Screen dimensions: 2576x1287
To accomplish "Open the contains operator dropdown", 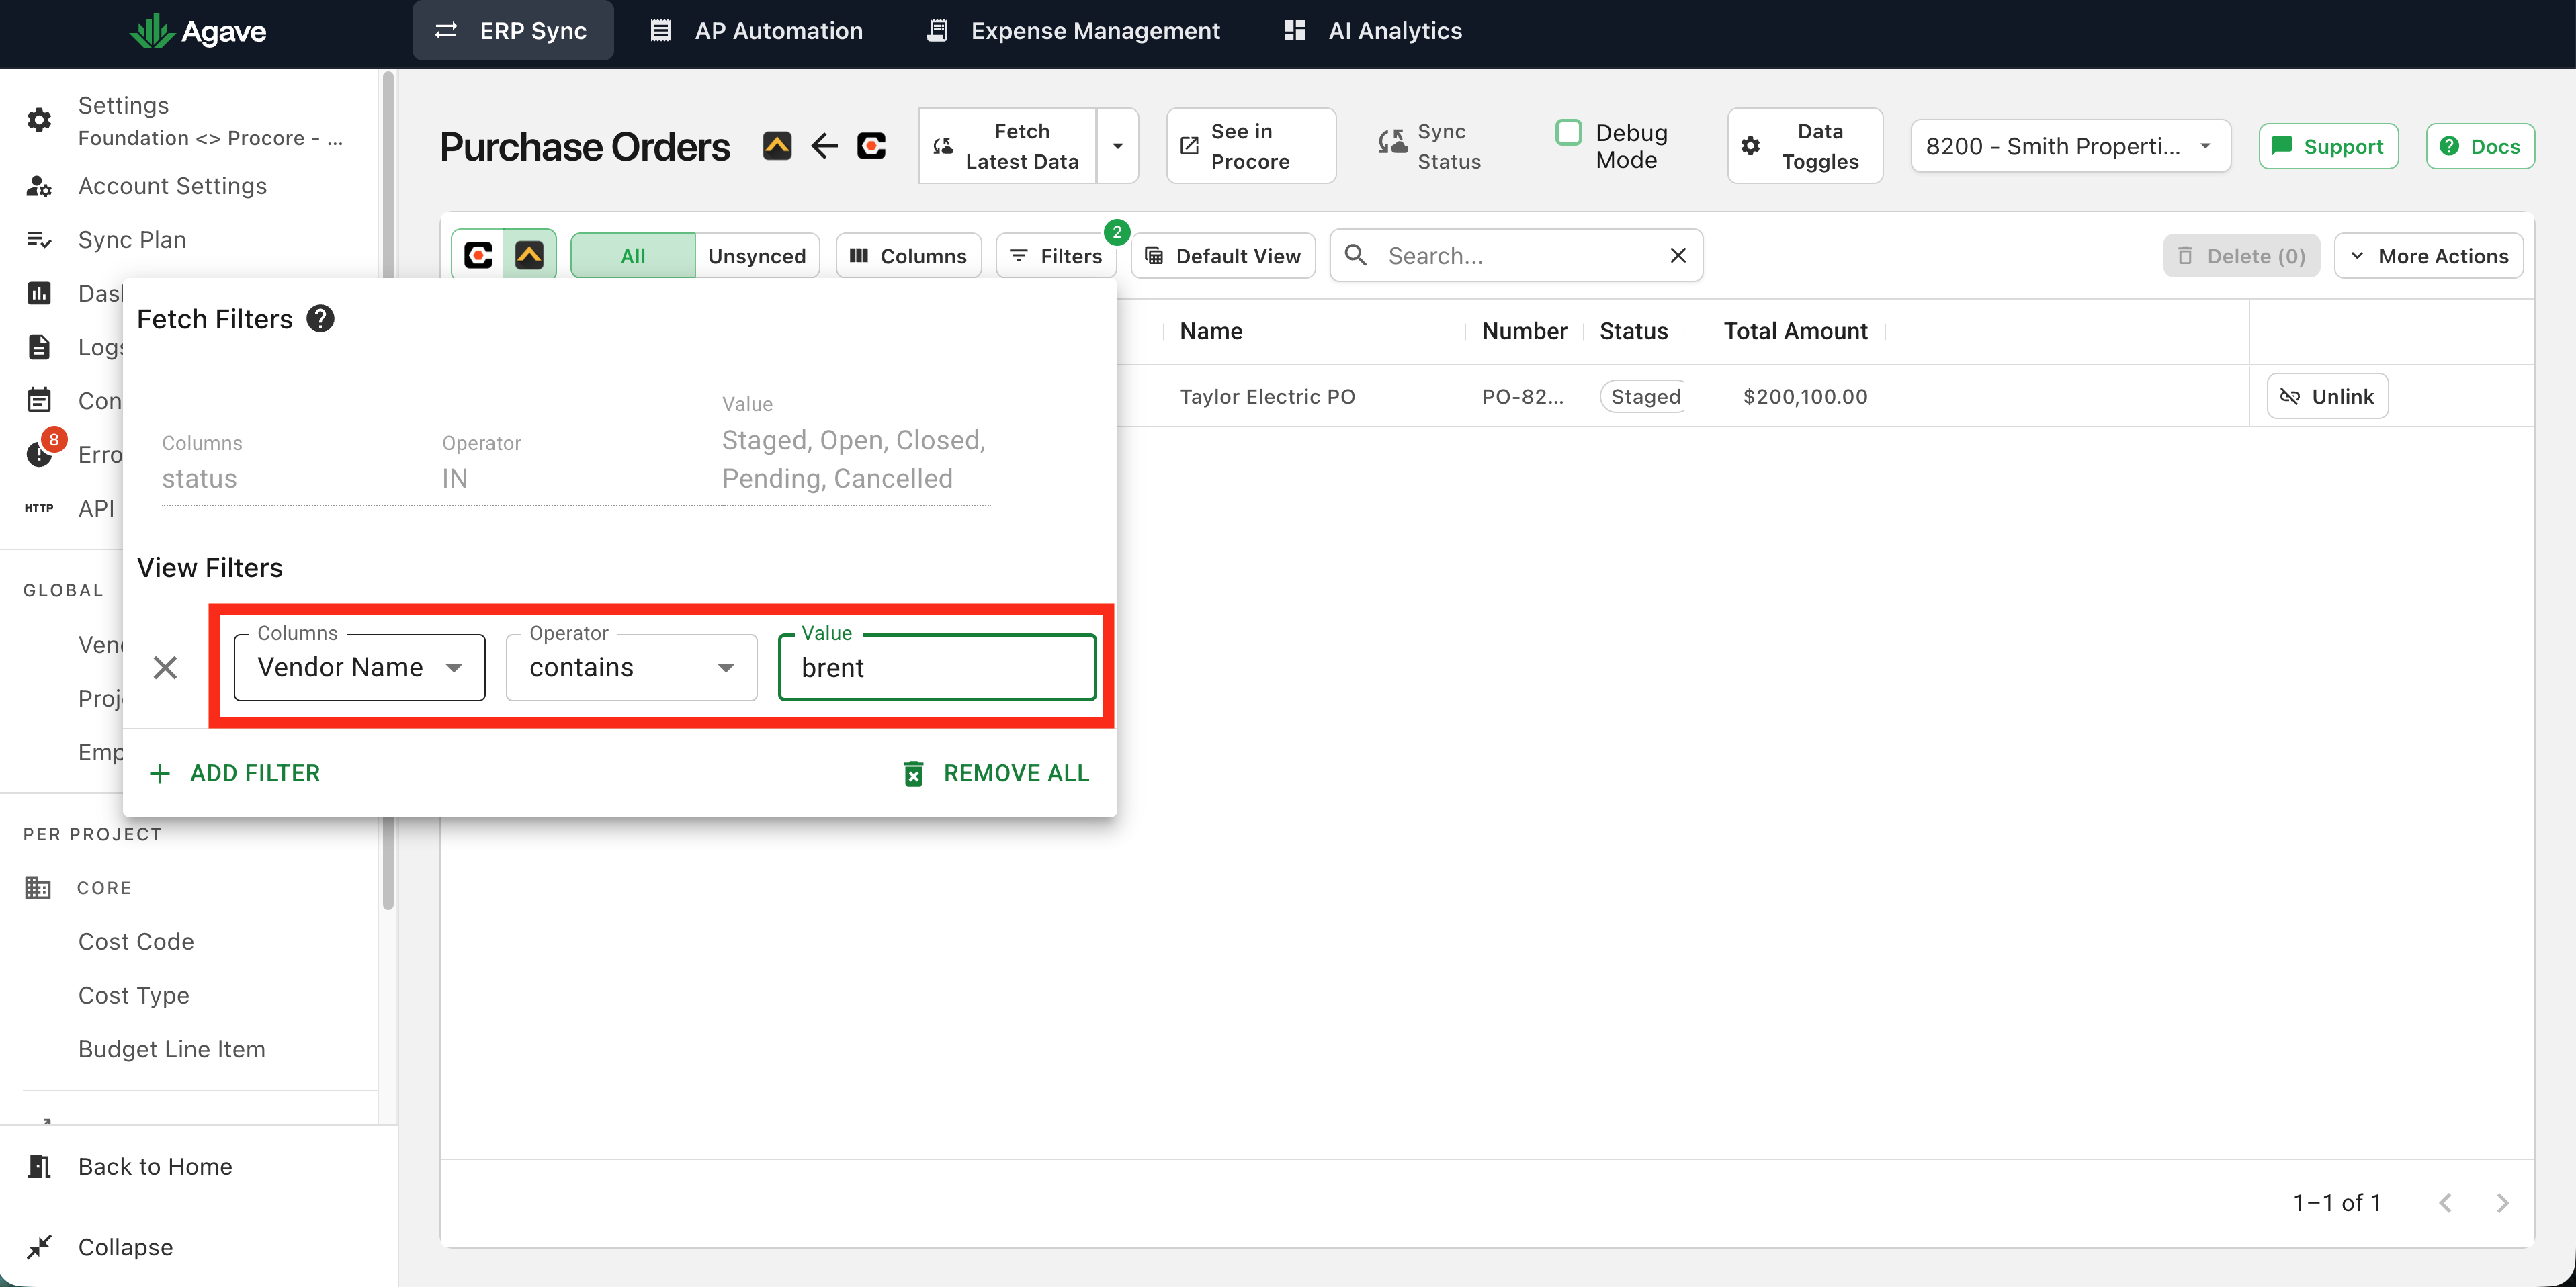I will click(x=631, y=667).
